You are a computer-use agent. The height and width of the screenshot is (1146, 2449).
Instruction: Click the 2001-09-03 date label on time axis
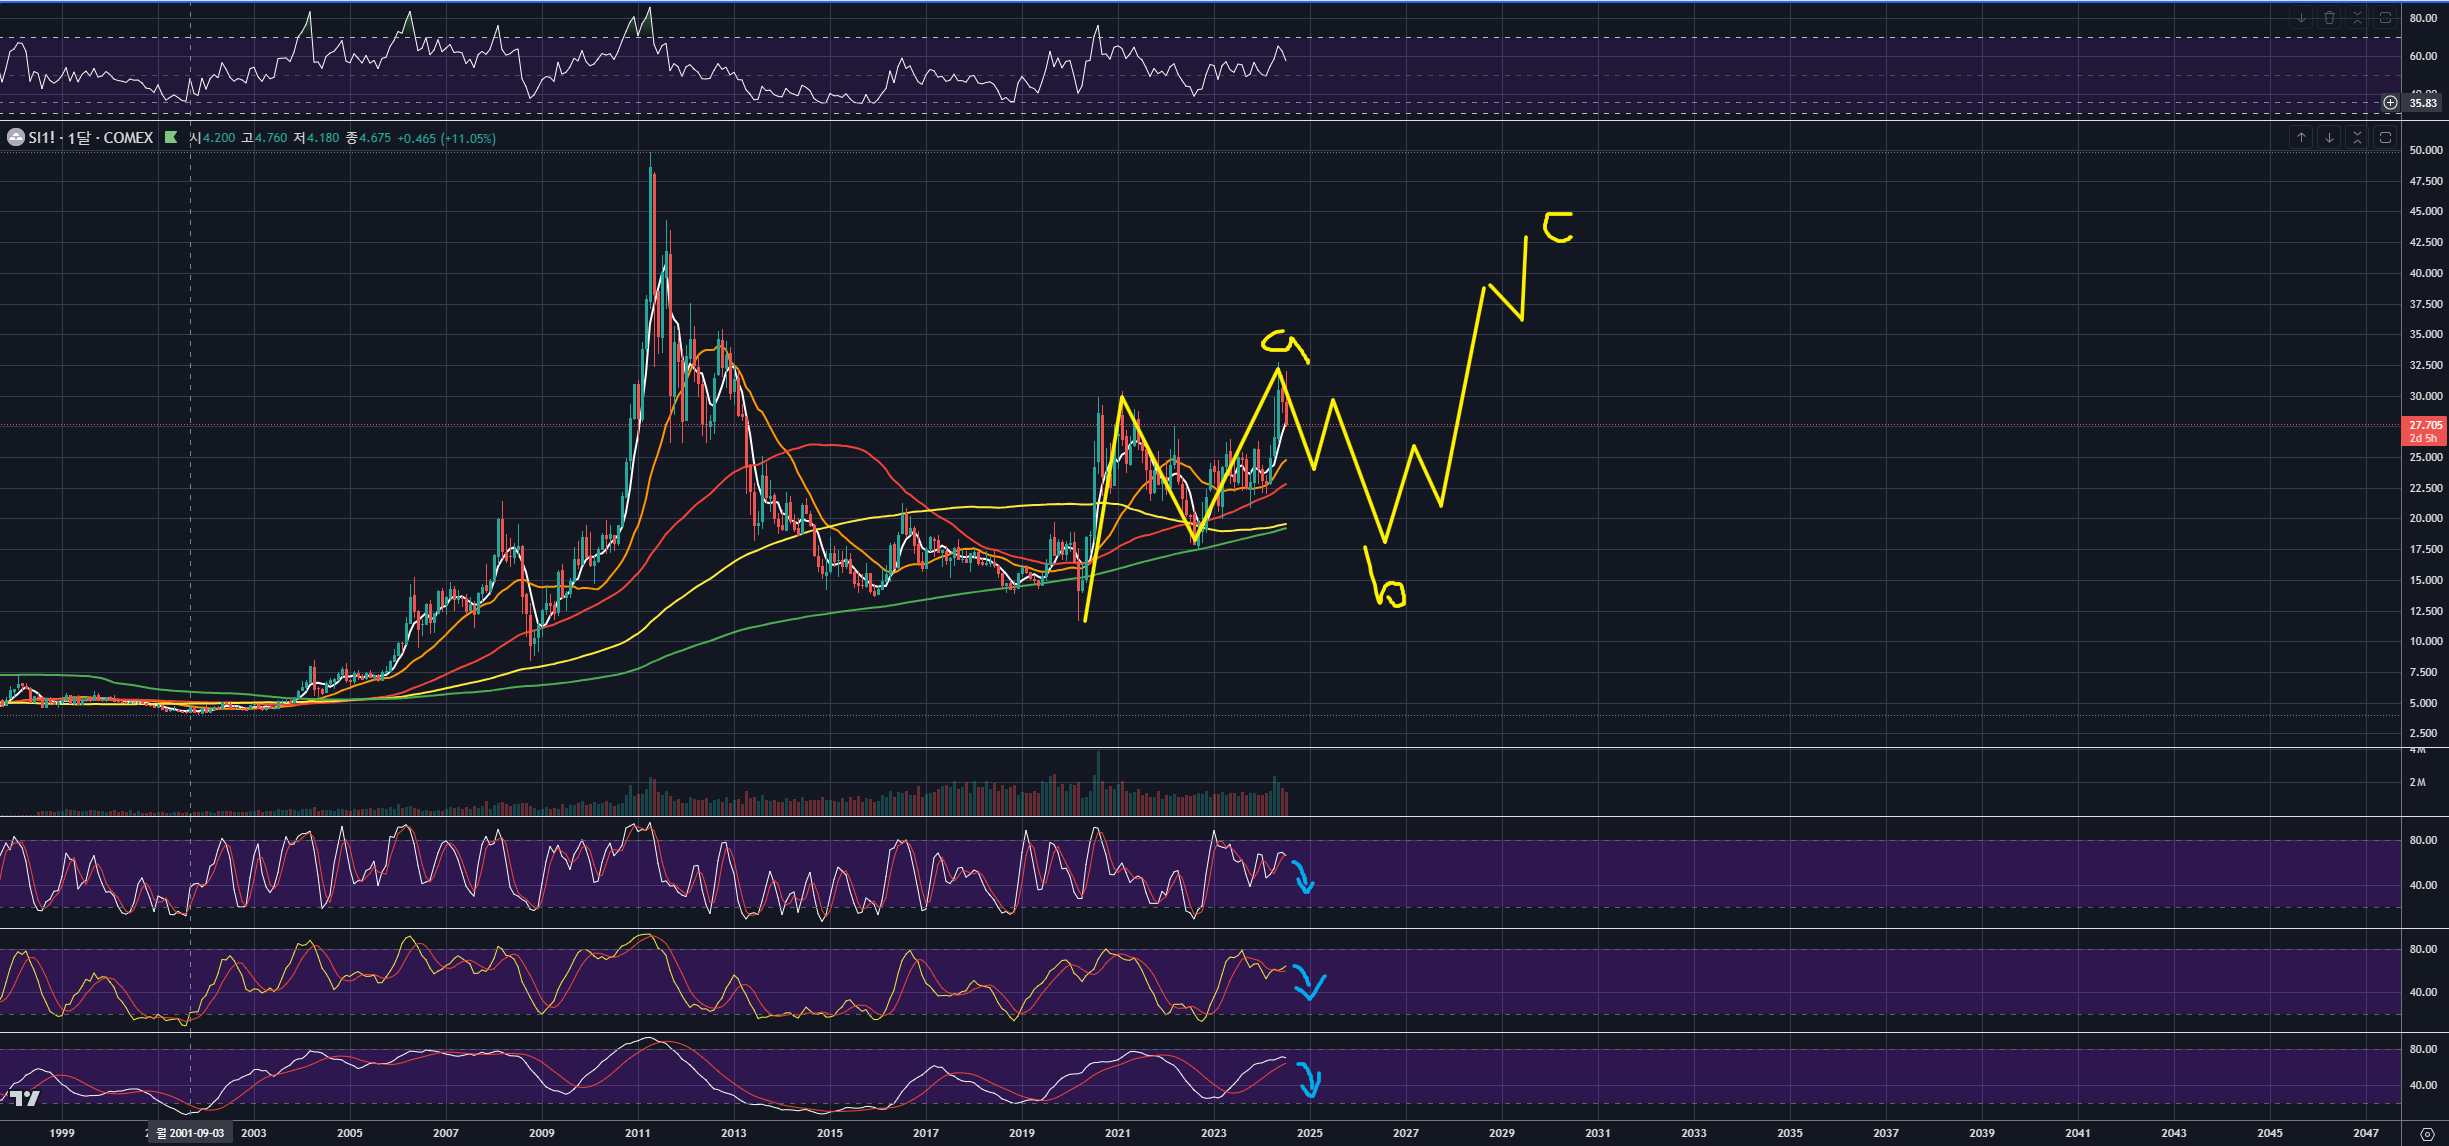(x=191, y=1133)
